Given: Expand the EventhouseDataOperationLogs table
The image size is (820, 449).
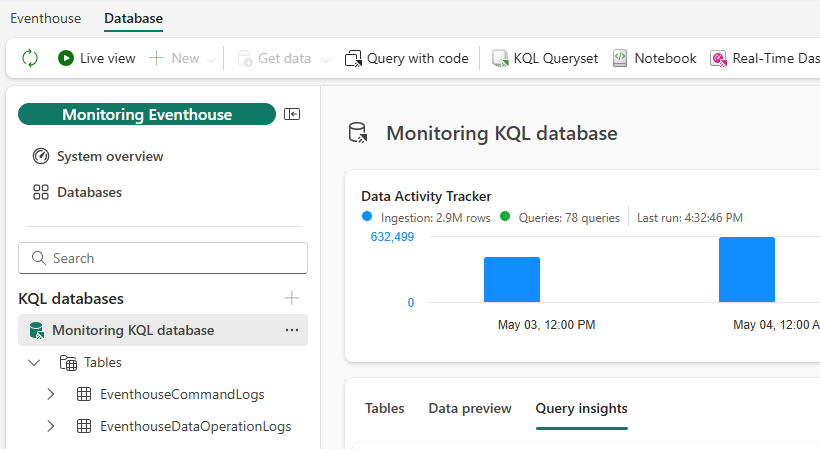Looking at the screenshot, I should tap(51, 426).
